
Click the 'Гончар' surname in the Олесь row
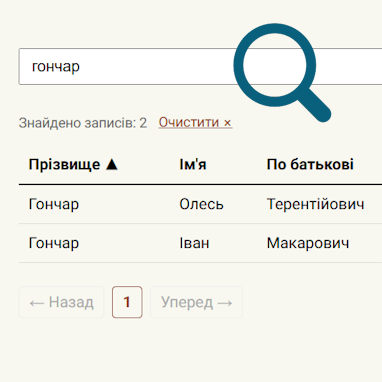tap(54, 204)
